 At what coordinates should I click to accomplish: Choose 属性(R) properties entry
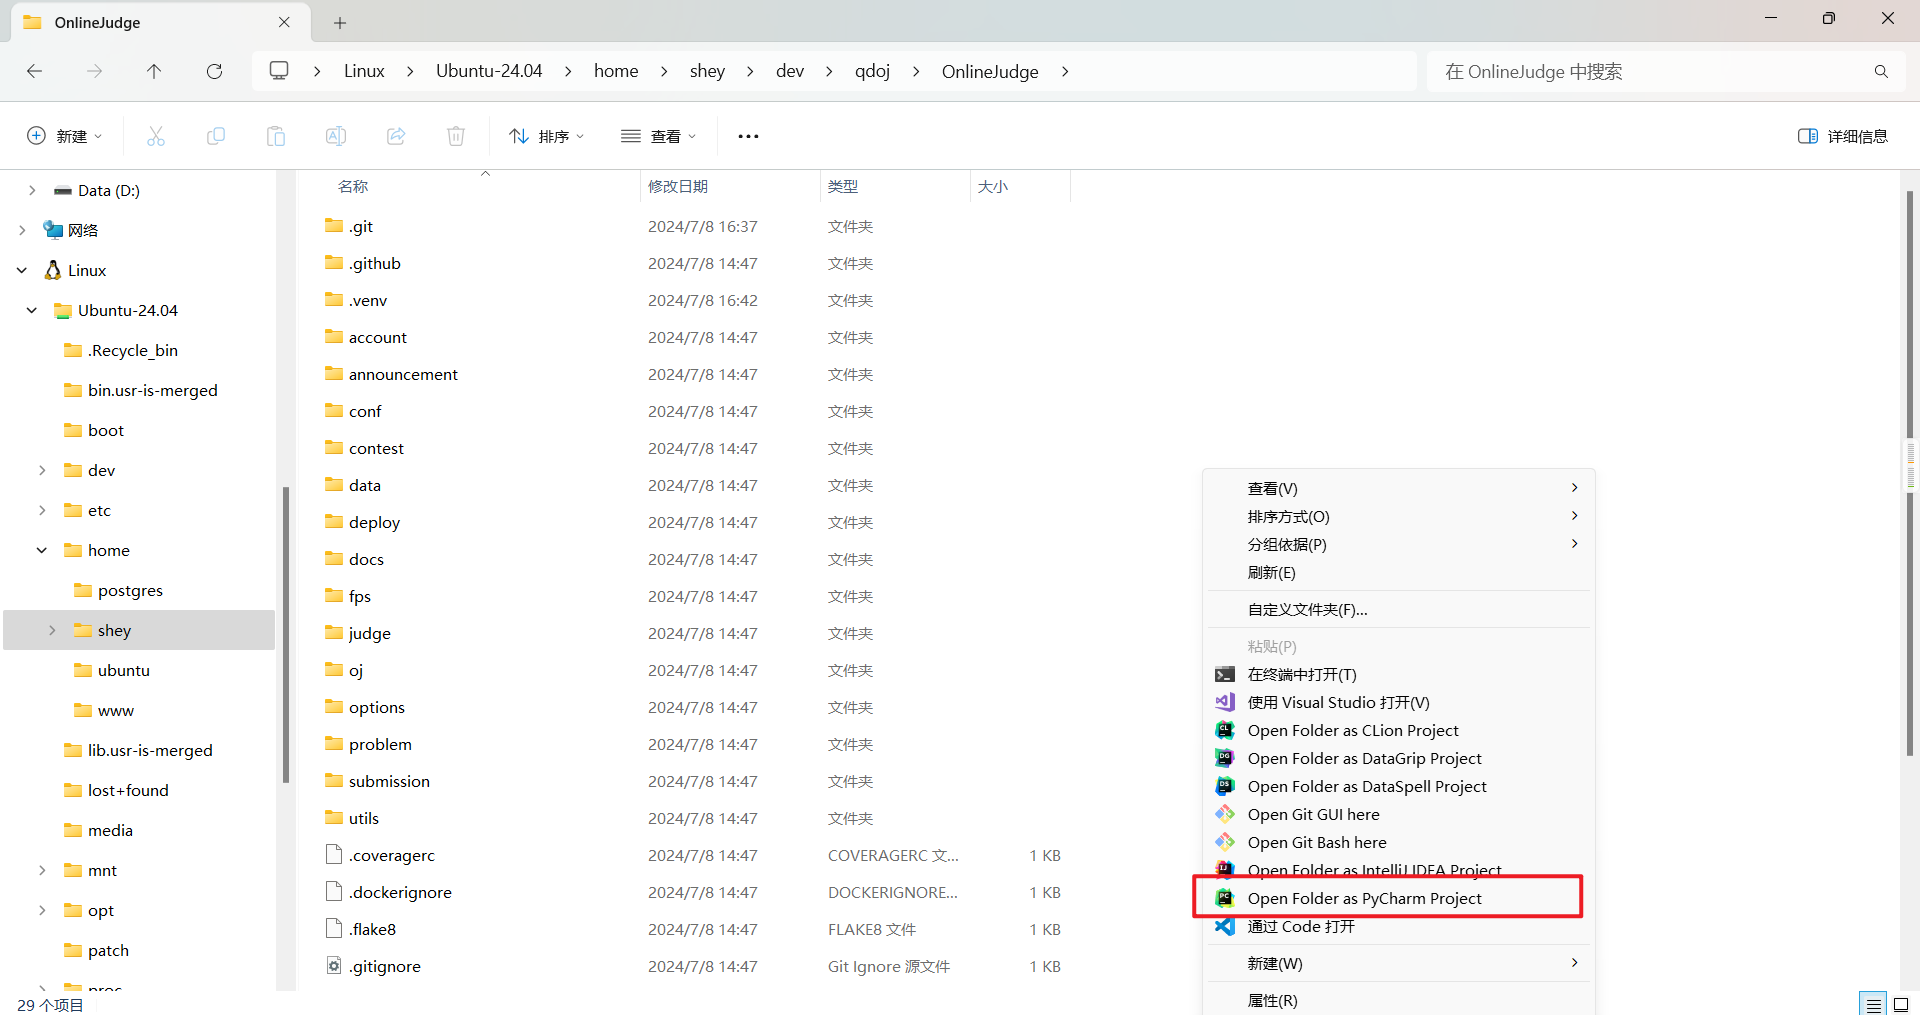tap(1399, 1001)
